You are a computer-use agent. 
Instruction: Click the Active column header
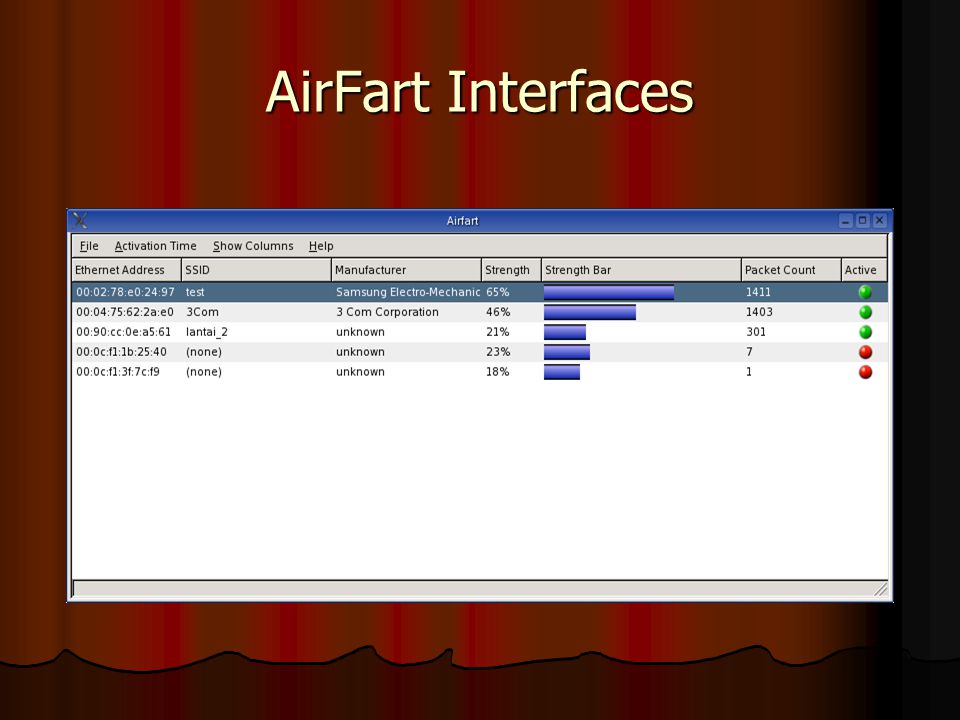pos(864,270)
